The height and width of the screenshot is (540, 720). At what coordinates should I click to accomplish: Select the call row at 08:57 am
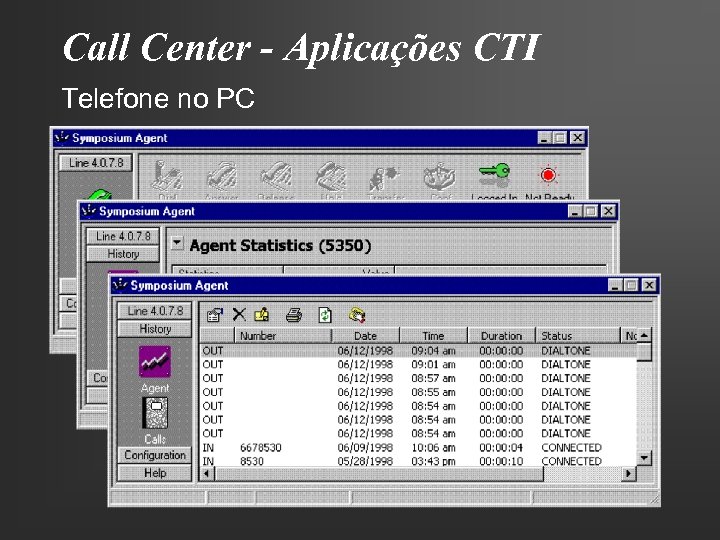point(419,378)
